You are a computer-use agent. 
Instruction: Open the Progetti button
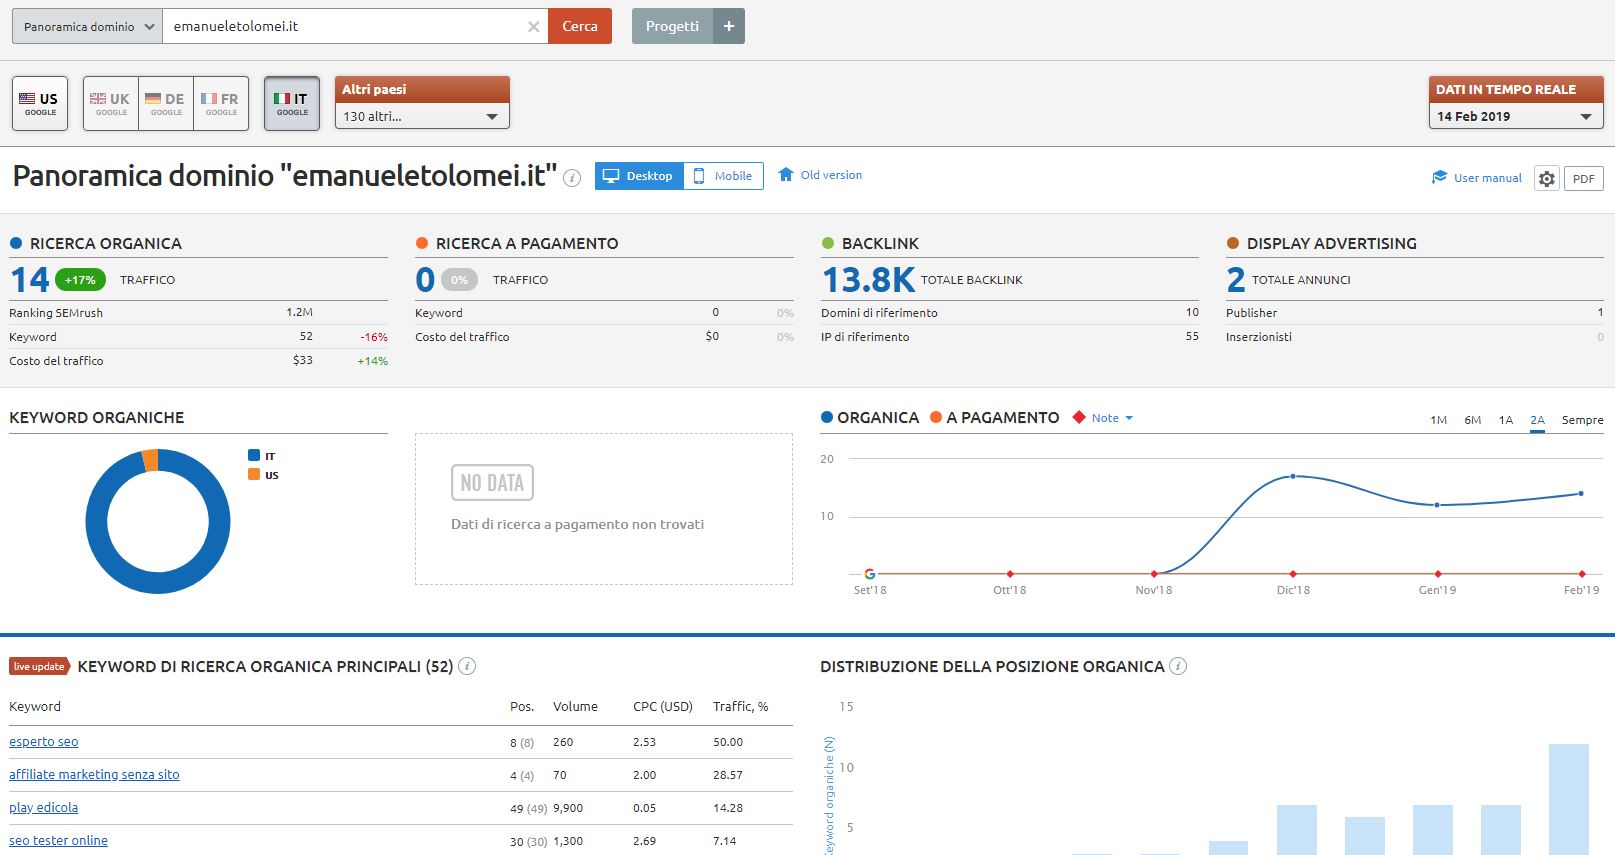point(672,26)
